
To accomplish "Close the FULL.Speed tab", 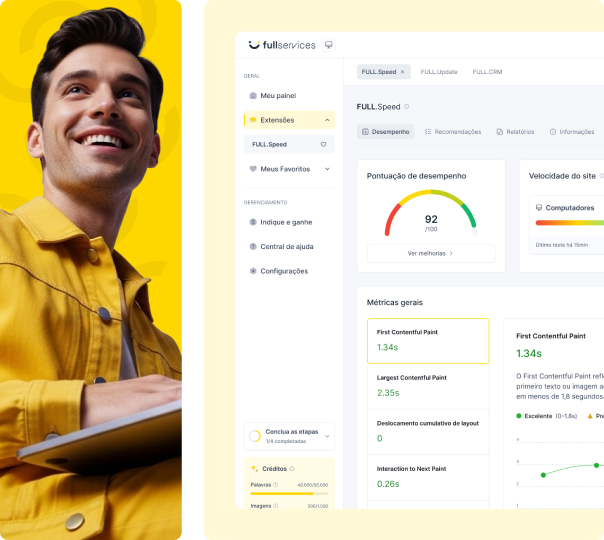I will (x=403, y=72).
